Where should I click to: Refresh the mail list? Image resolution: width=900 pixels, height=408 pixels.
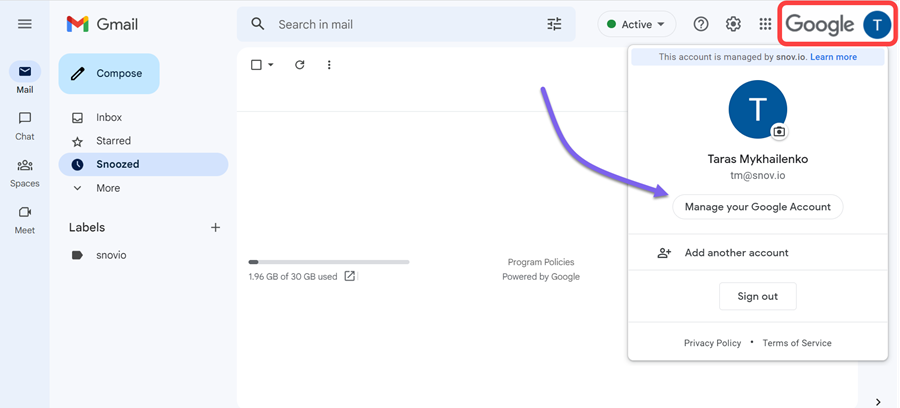tap(300, 65)
